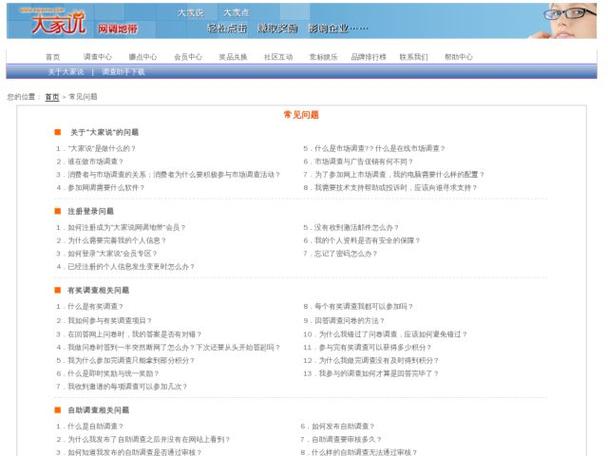608x456 pixels.
Task: Click the 注册登录问题 section heading
Action: pos(91,211)
